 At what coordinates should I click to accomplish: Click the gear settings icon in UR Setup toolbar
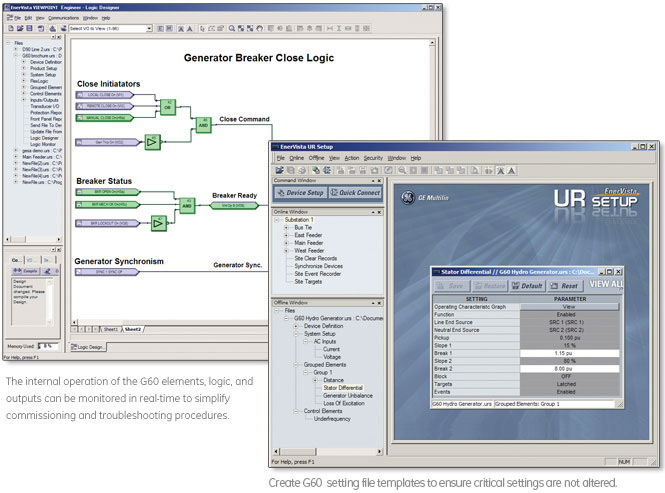click(327, 171)
